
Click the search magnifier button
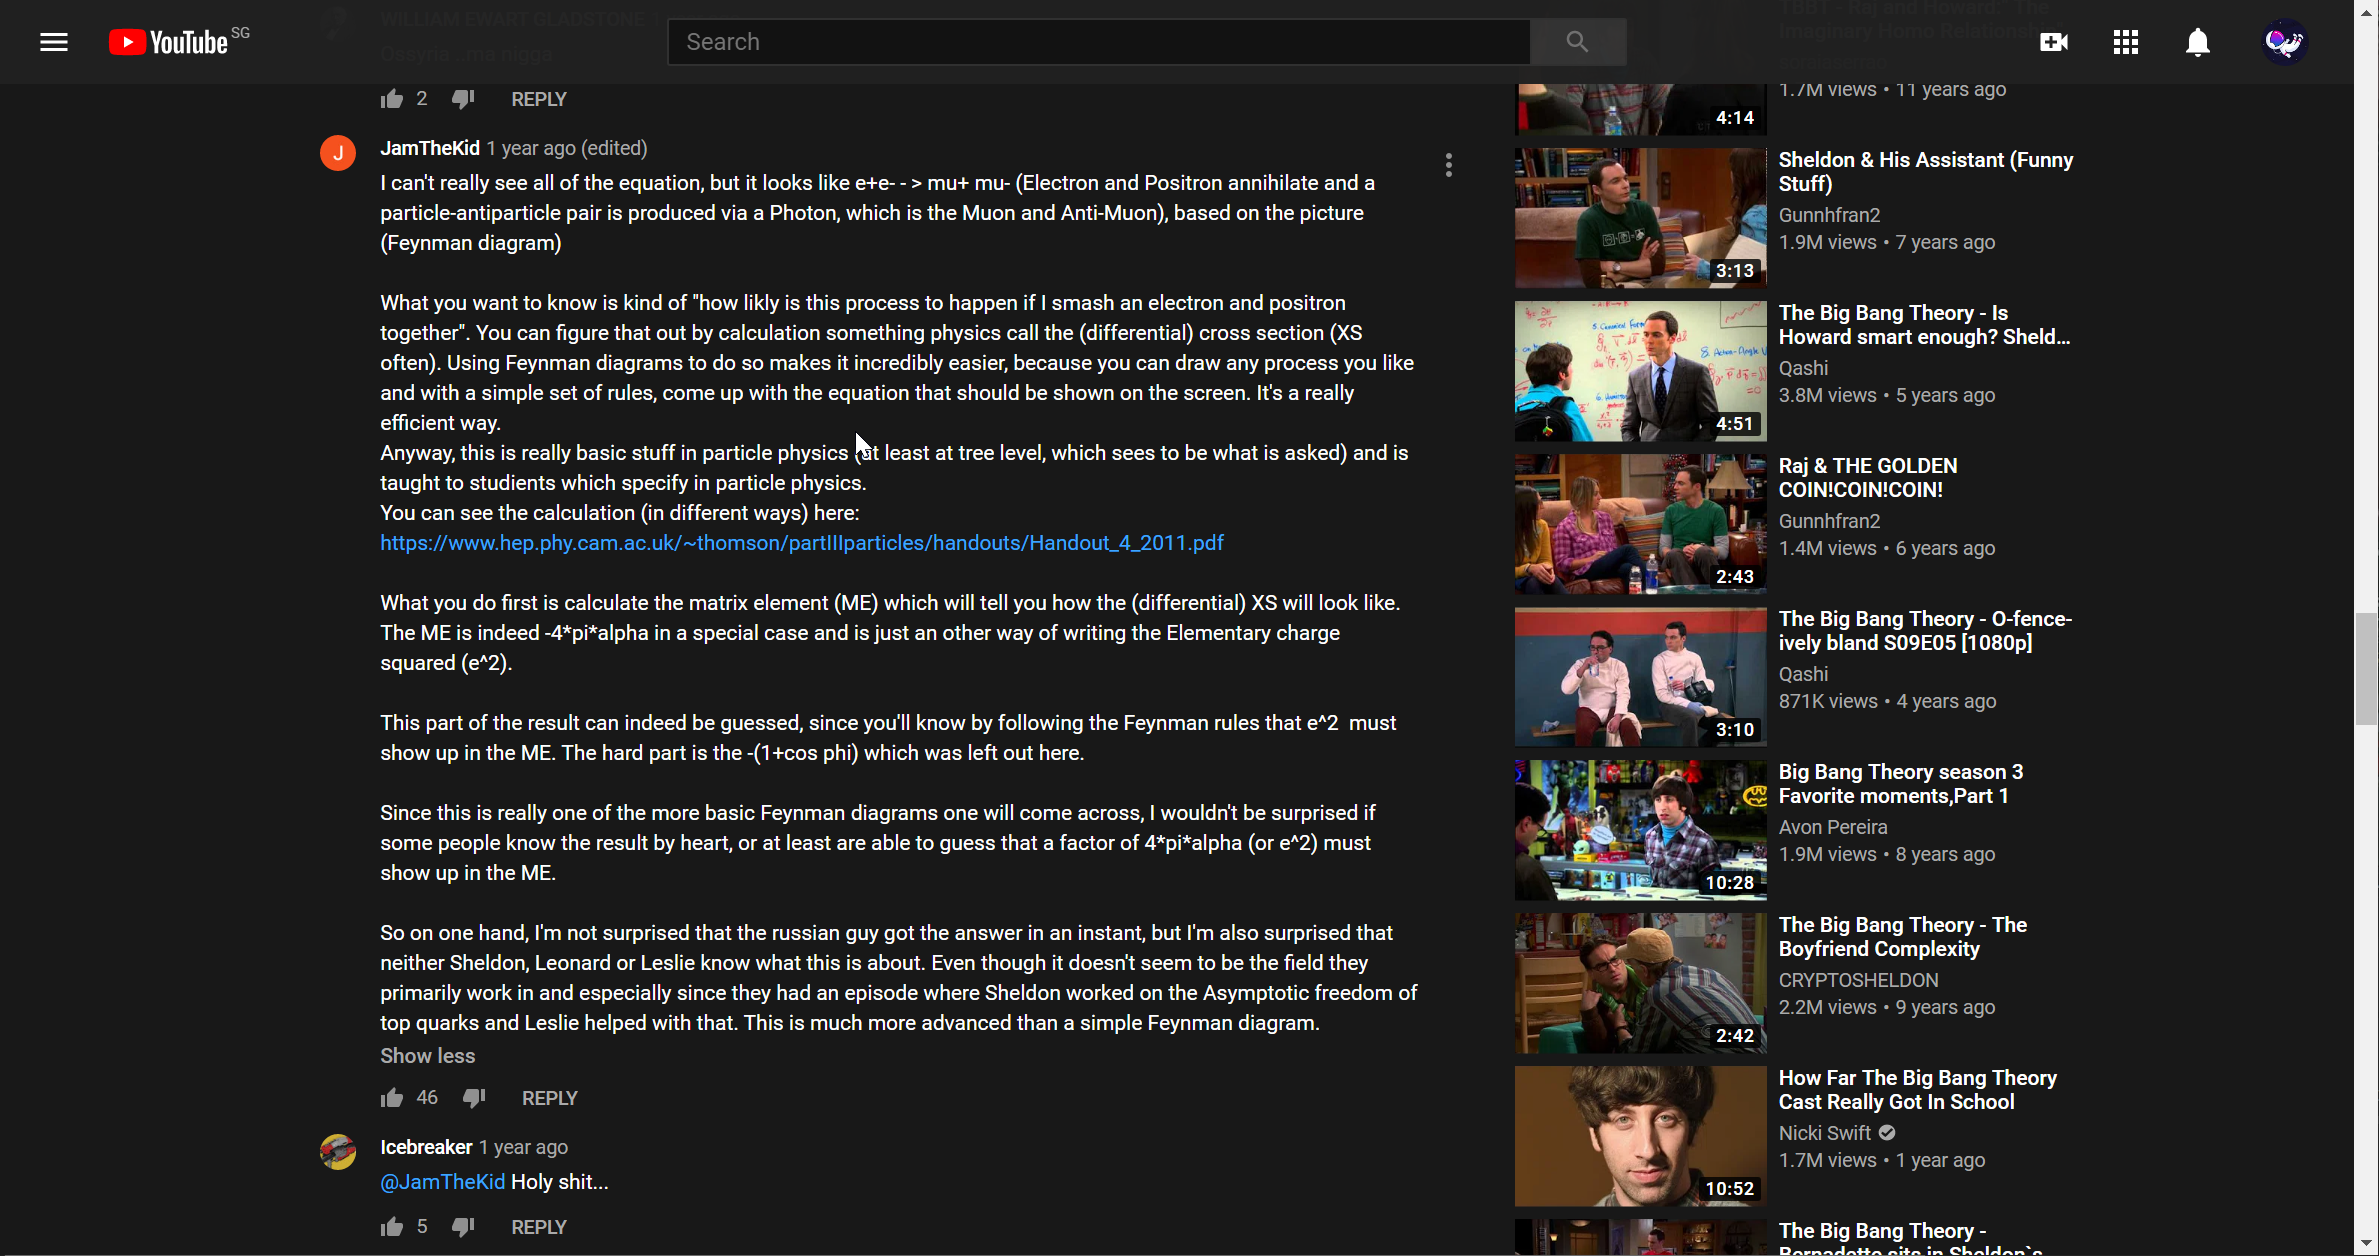(x=1577, y=42)
